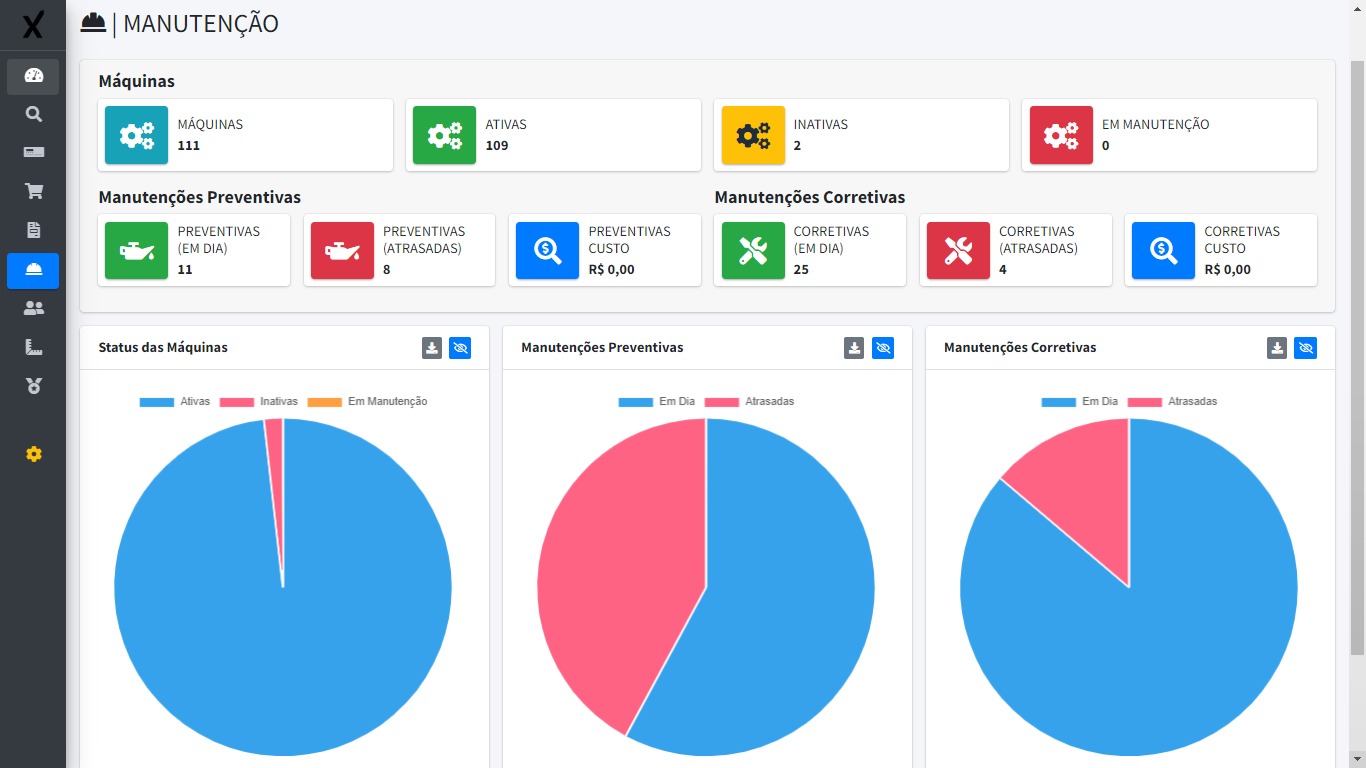Click the ruler measurement sidebar icon
Image resolution: width=1366 pixels, height=768 pixels.
[33, 347]
